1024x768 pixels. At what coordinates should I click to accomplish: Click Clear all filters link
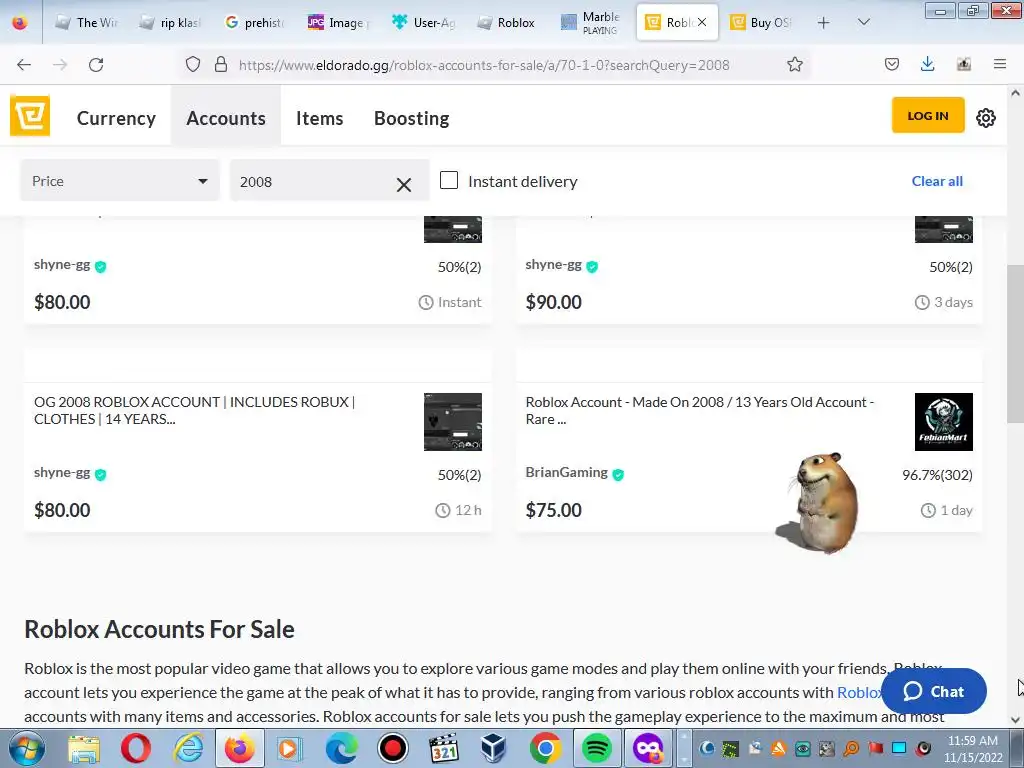(937, 181)
